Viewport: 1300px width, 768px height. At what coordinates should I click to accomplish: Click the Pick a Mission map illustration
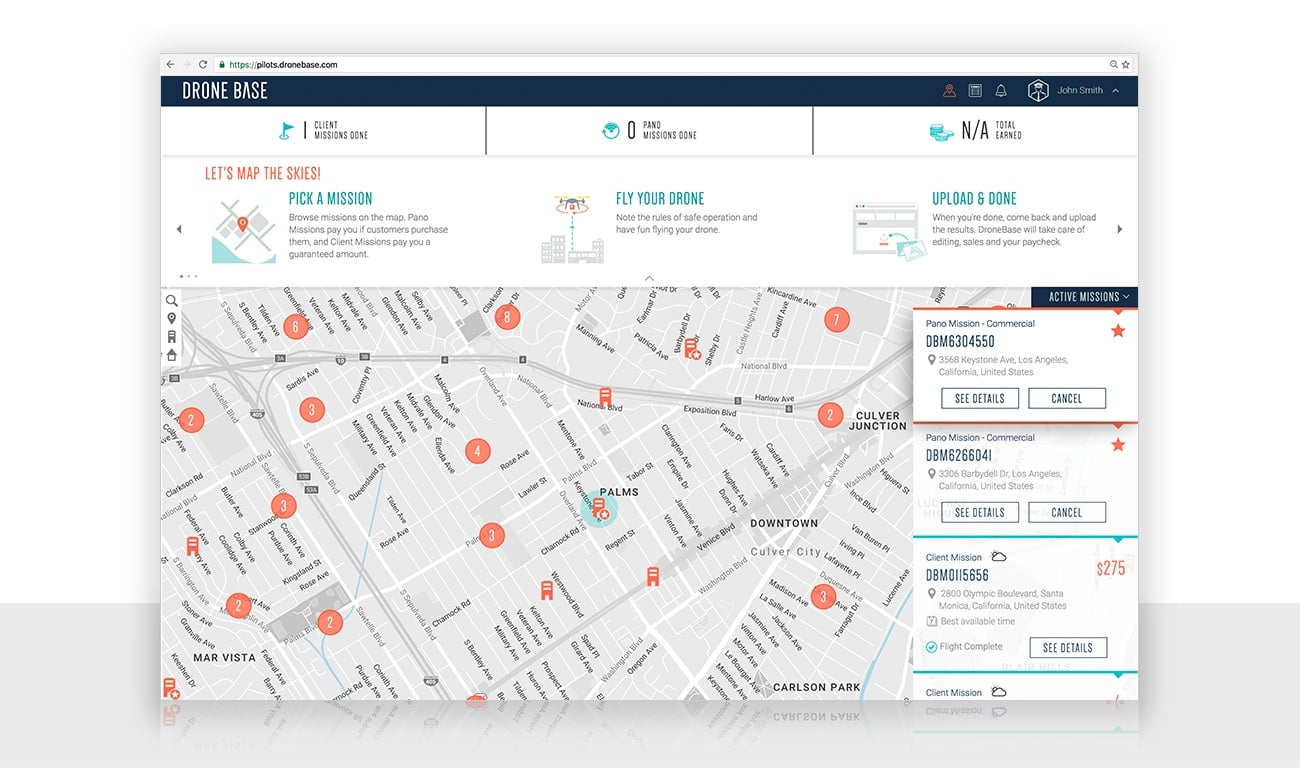click(x=244, y=232)
